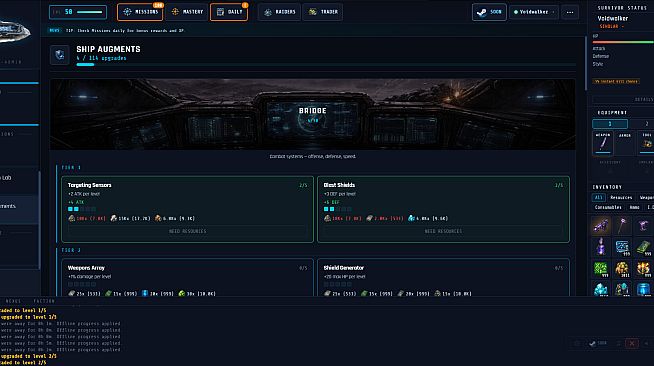654x366 pixels.
Task: Click the blue resource icon in Weapons Array
Action: 145,293
